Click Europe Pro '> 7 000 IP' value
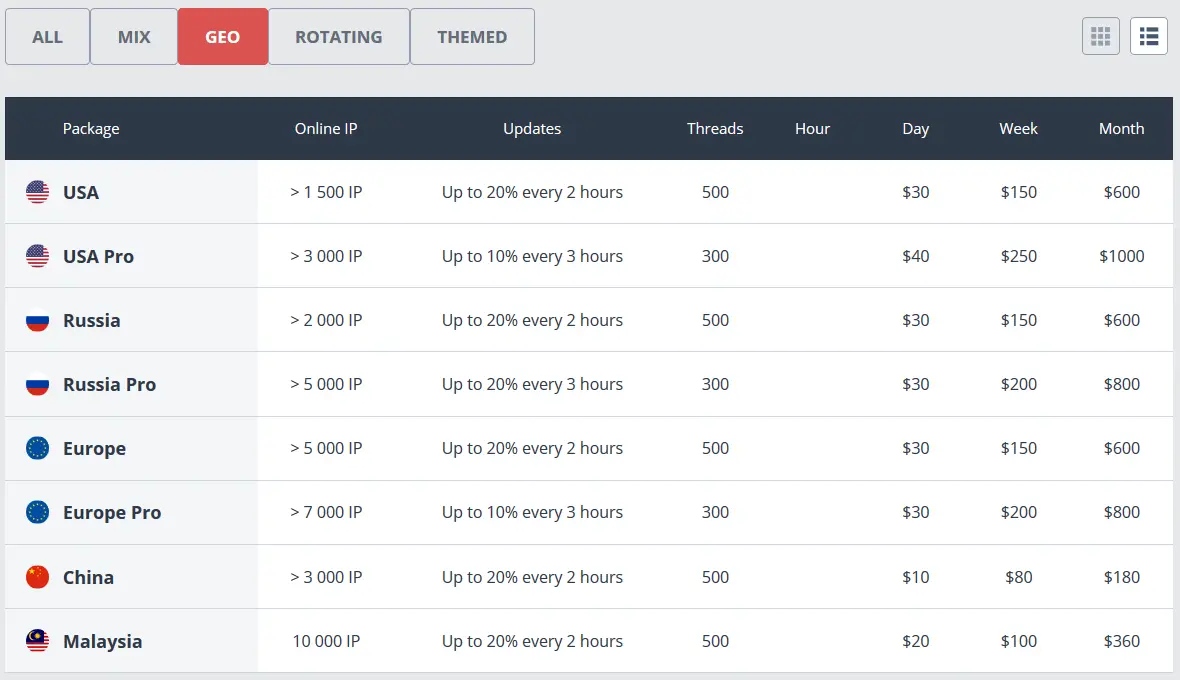1180x680 pixels. click(326, 513)
